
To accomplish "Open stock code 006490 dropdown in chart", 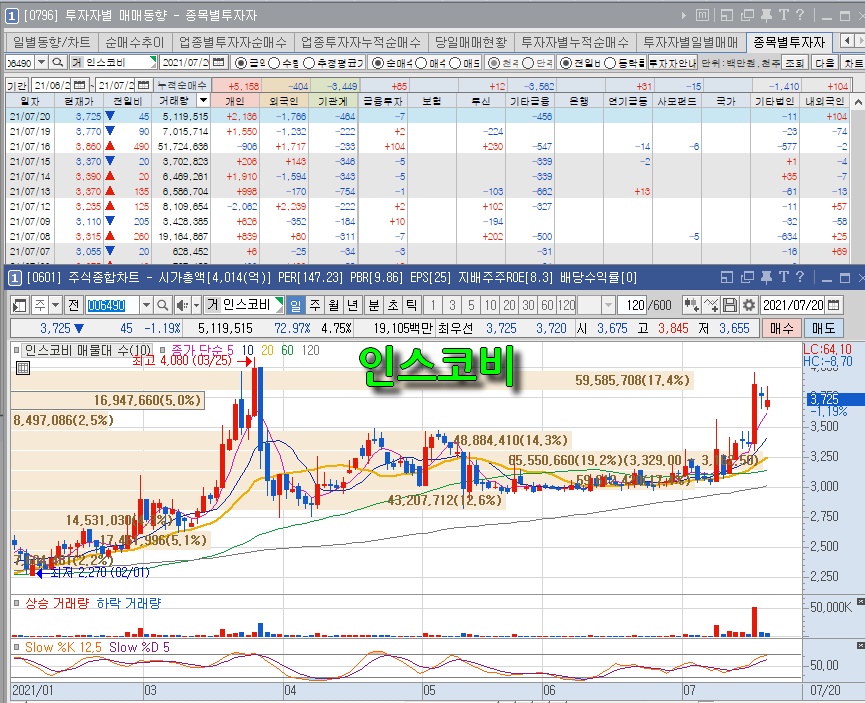I will click(x=146, y=305).
